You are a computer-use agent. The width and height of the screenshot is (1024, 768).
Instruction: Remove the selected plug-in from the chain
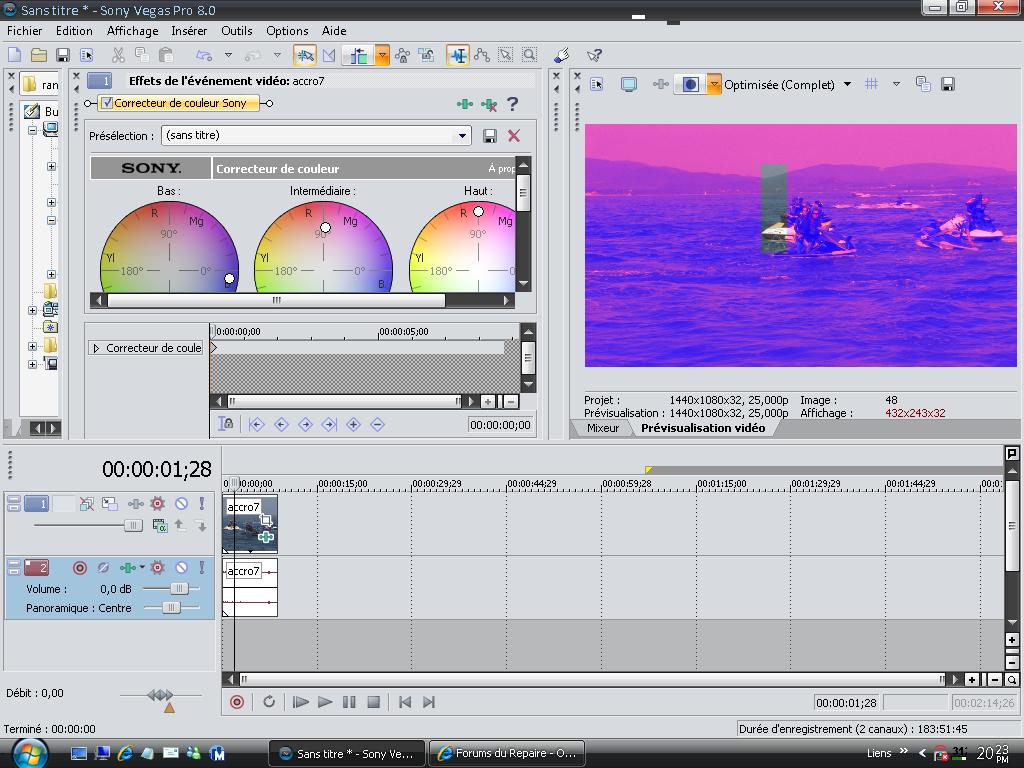[488, 104]
